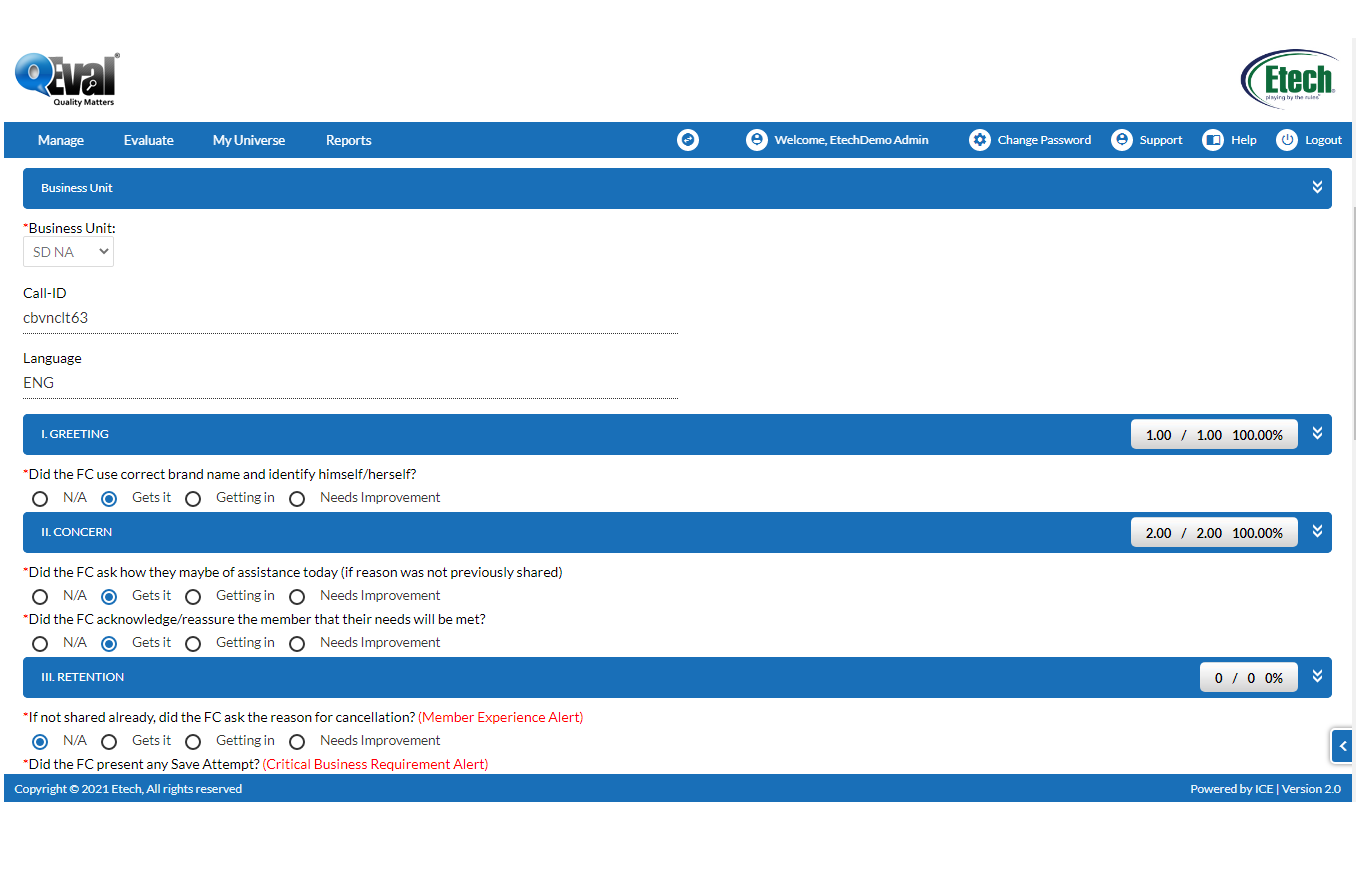The height and width of the screenshot is (874, 1356).
Task: Select N/A for the reason for cancellation question
Action: coord(40,741)
